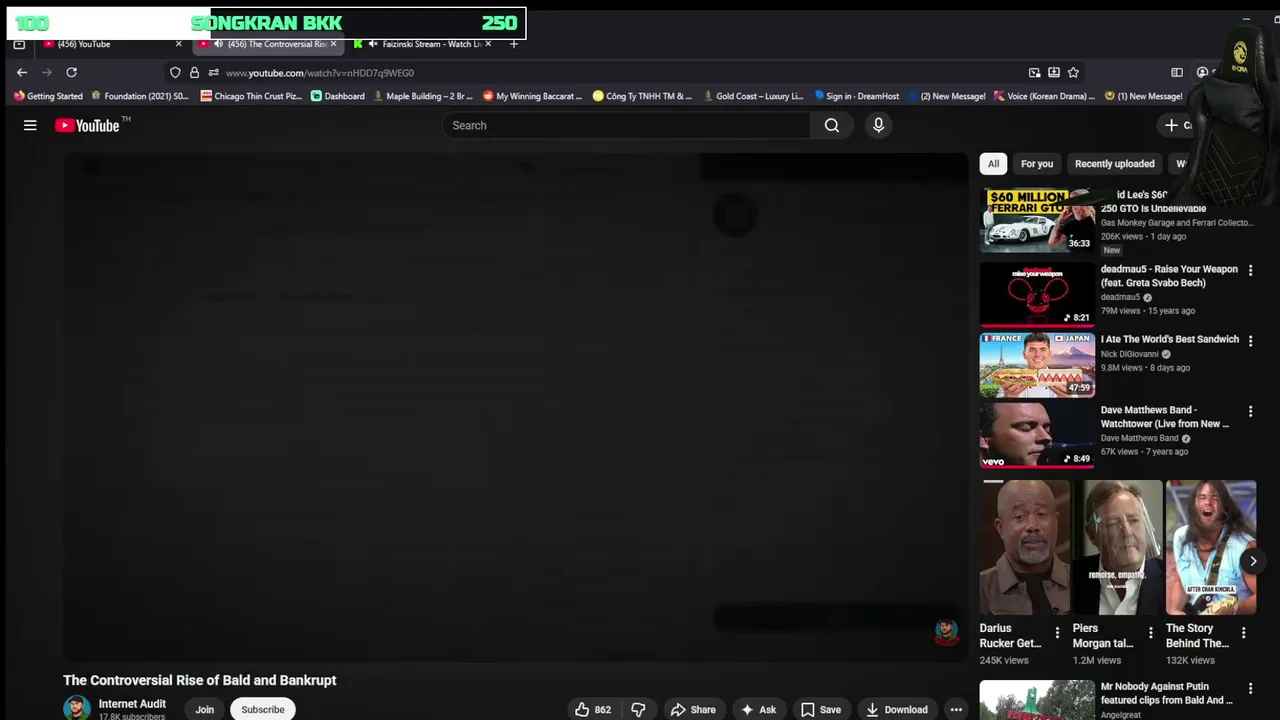Dislike the video with thumbs down
Screen dimensions: 1280x720
coord(638,709)
